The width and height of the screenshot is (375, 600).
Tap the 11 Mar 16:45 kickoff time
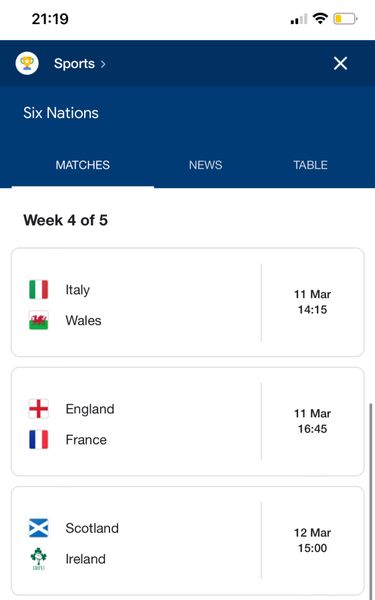click(312, 421)
